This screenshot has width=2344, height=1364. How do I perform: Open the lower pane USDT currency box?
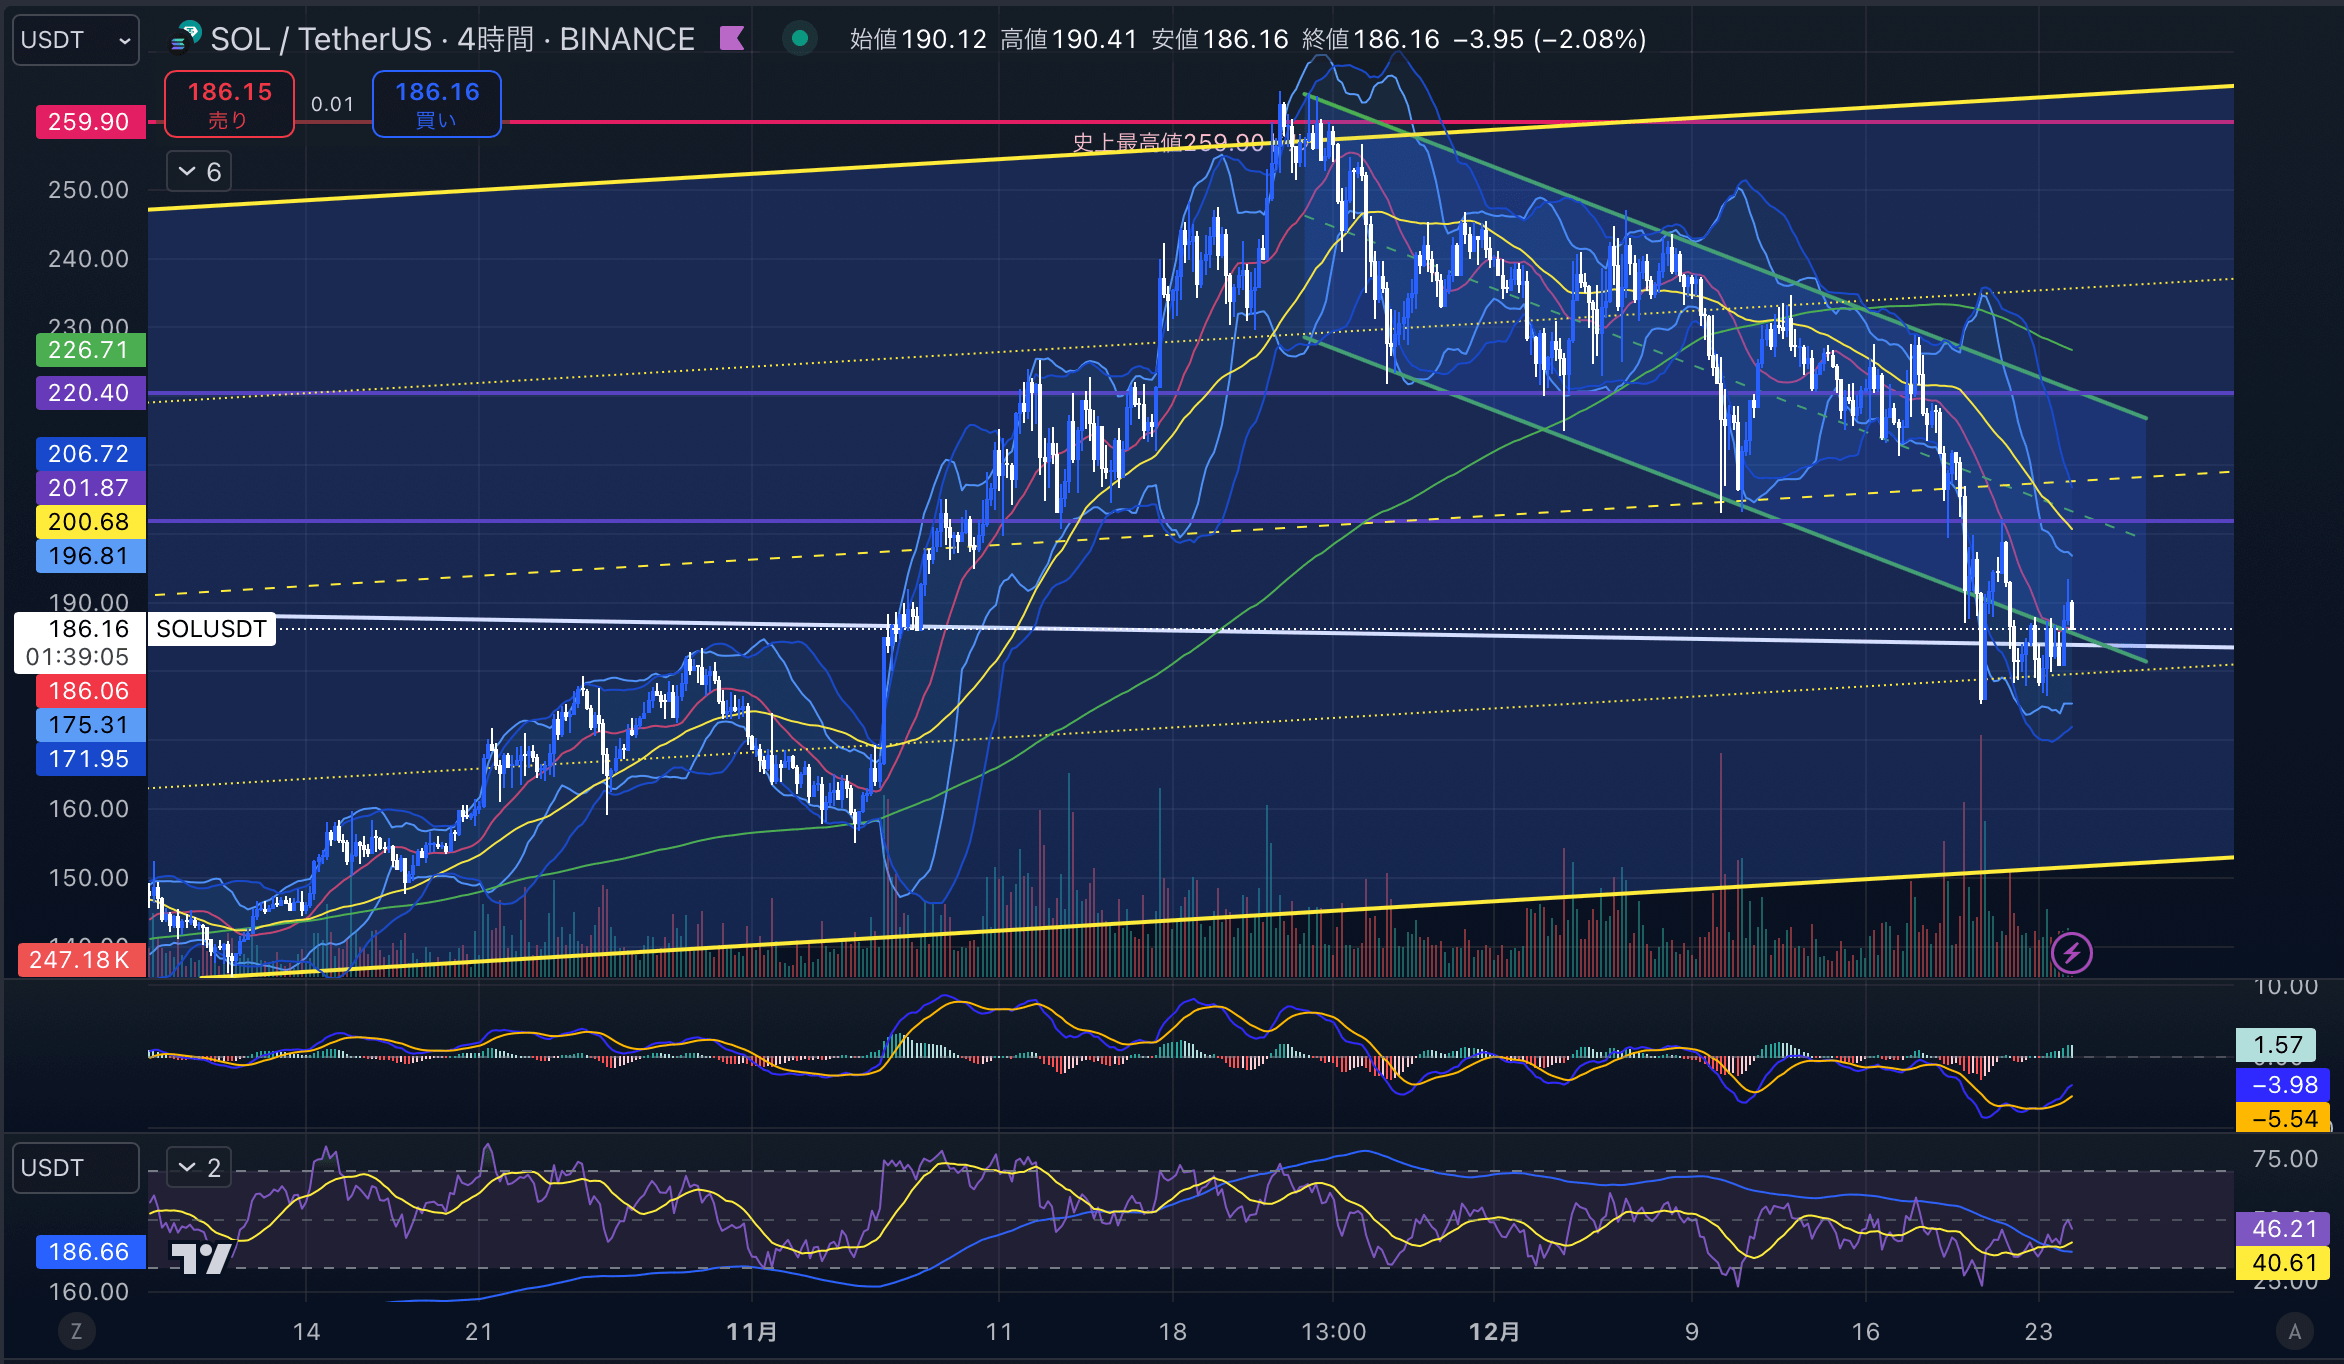tap(75, 1168)
